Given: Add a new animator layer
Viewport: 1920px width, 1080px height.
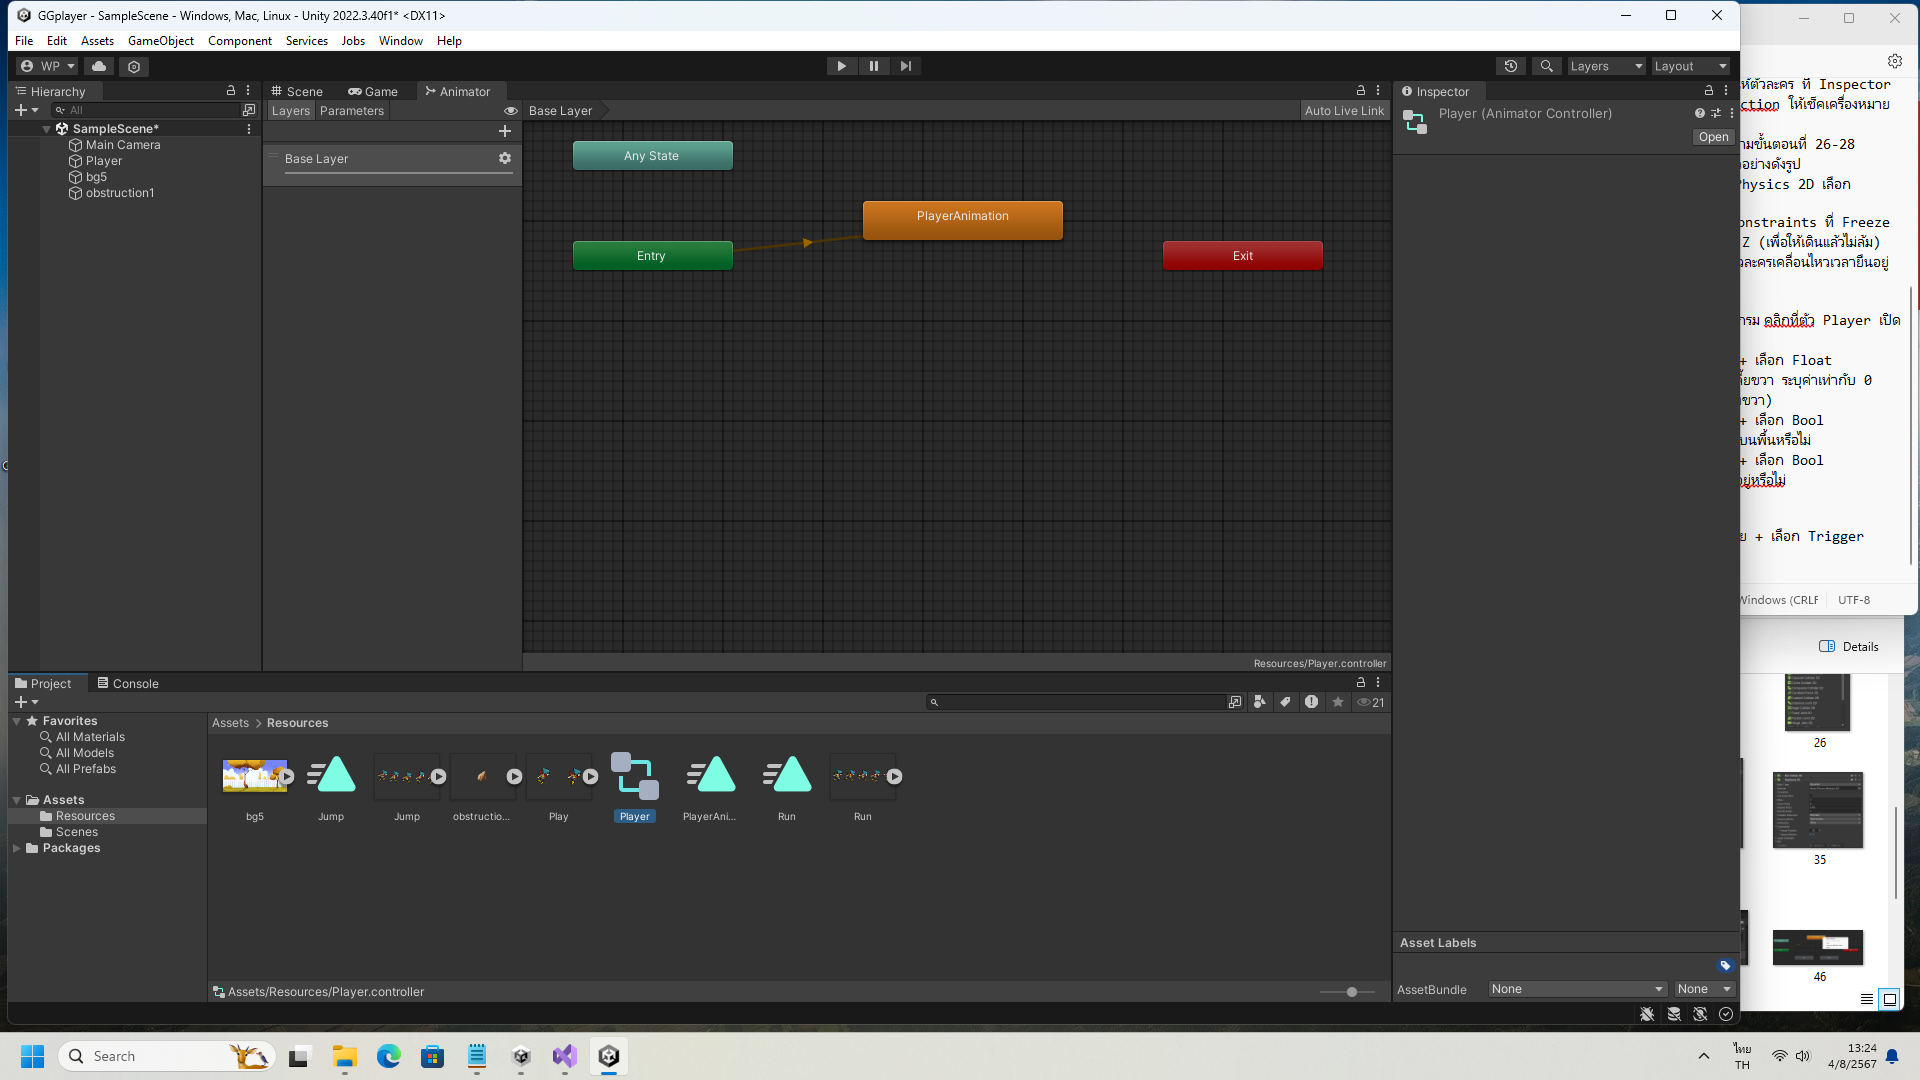Looking at the screenshot, I should pyautogui.click(x=505, y=131).
